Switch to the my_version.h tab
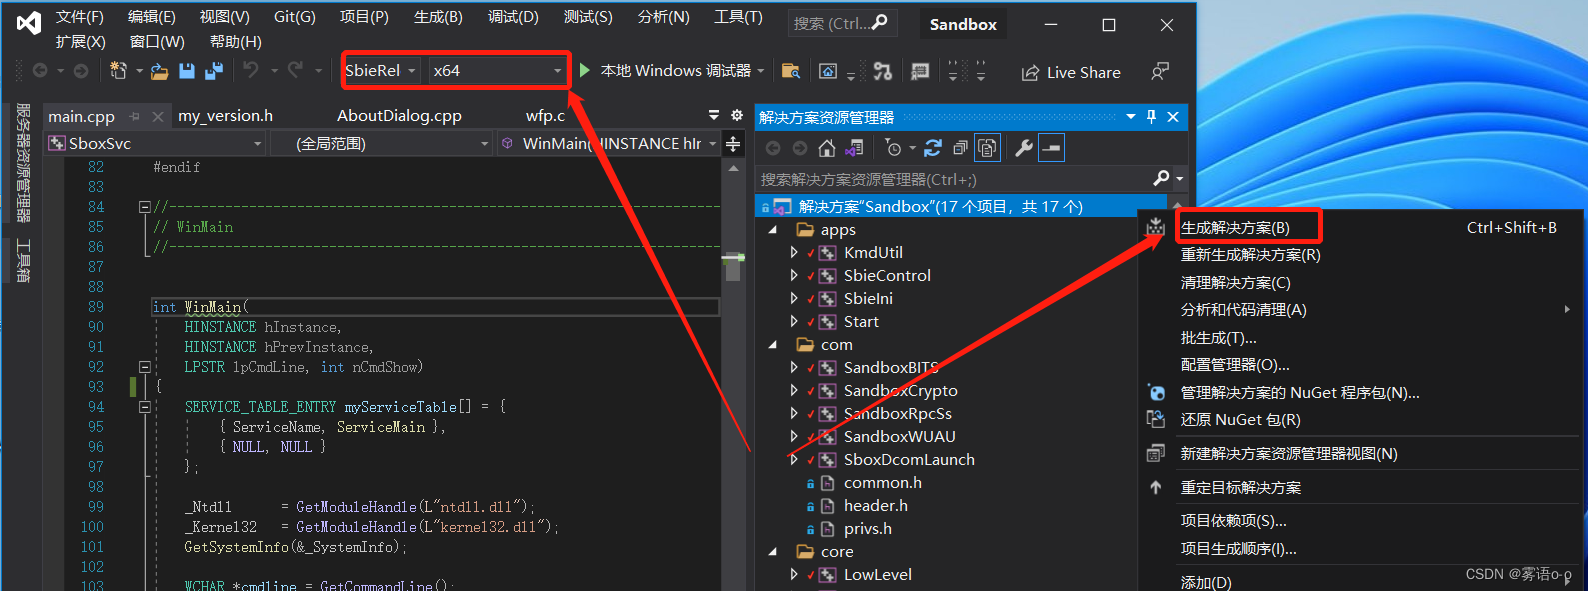Image resolution: width=1588 pixels, height=591 pixels. pos(226,116)
